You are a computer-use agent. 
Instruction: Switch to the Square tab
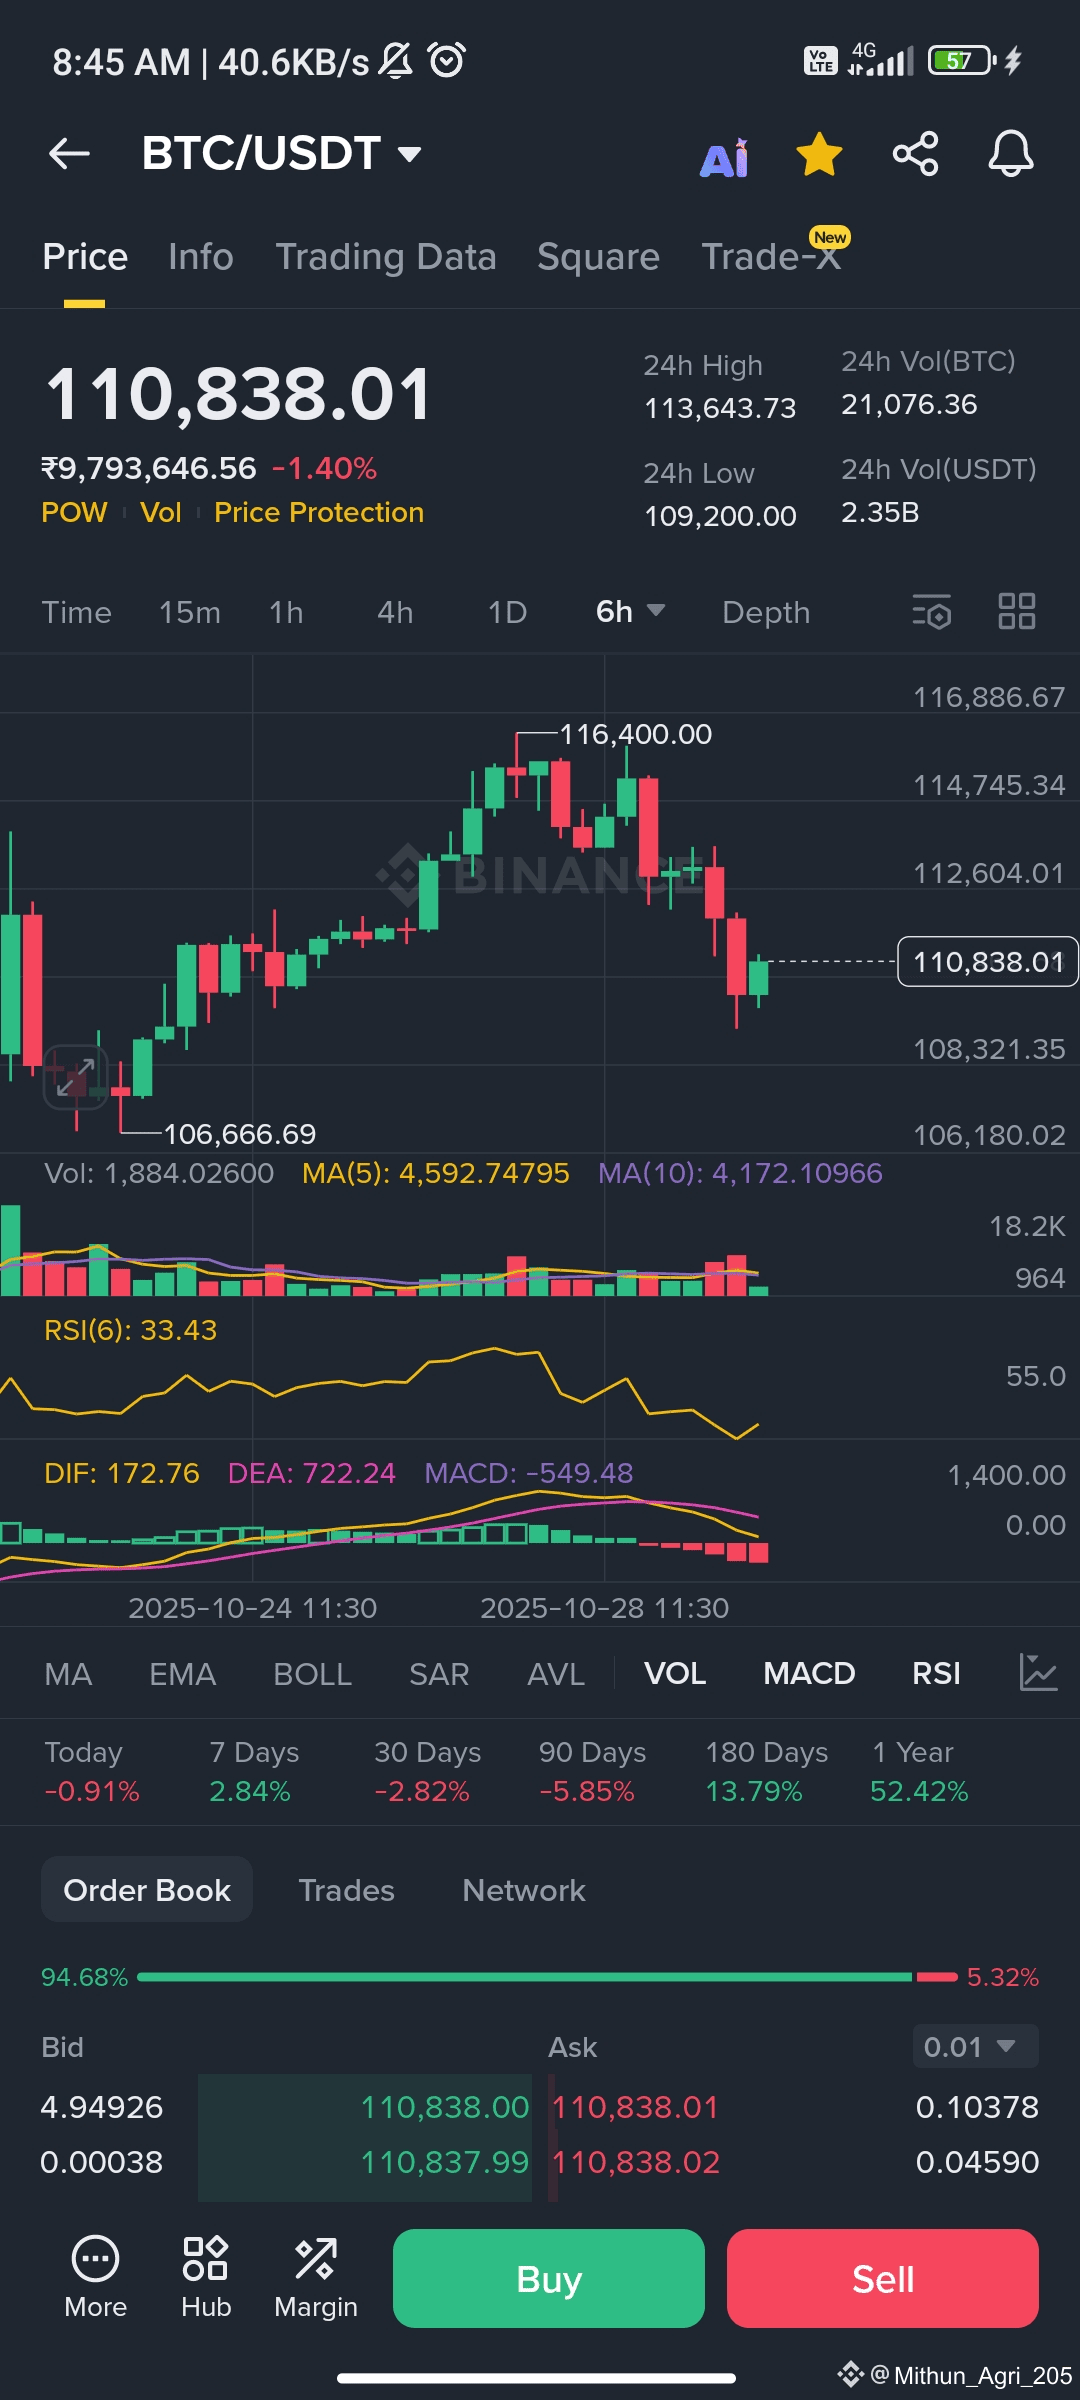(x=598, y=257)
